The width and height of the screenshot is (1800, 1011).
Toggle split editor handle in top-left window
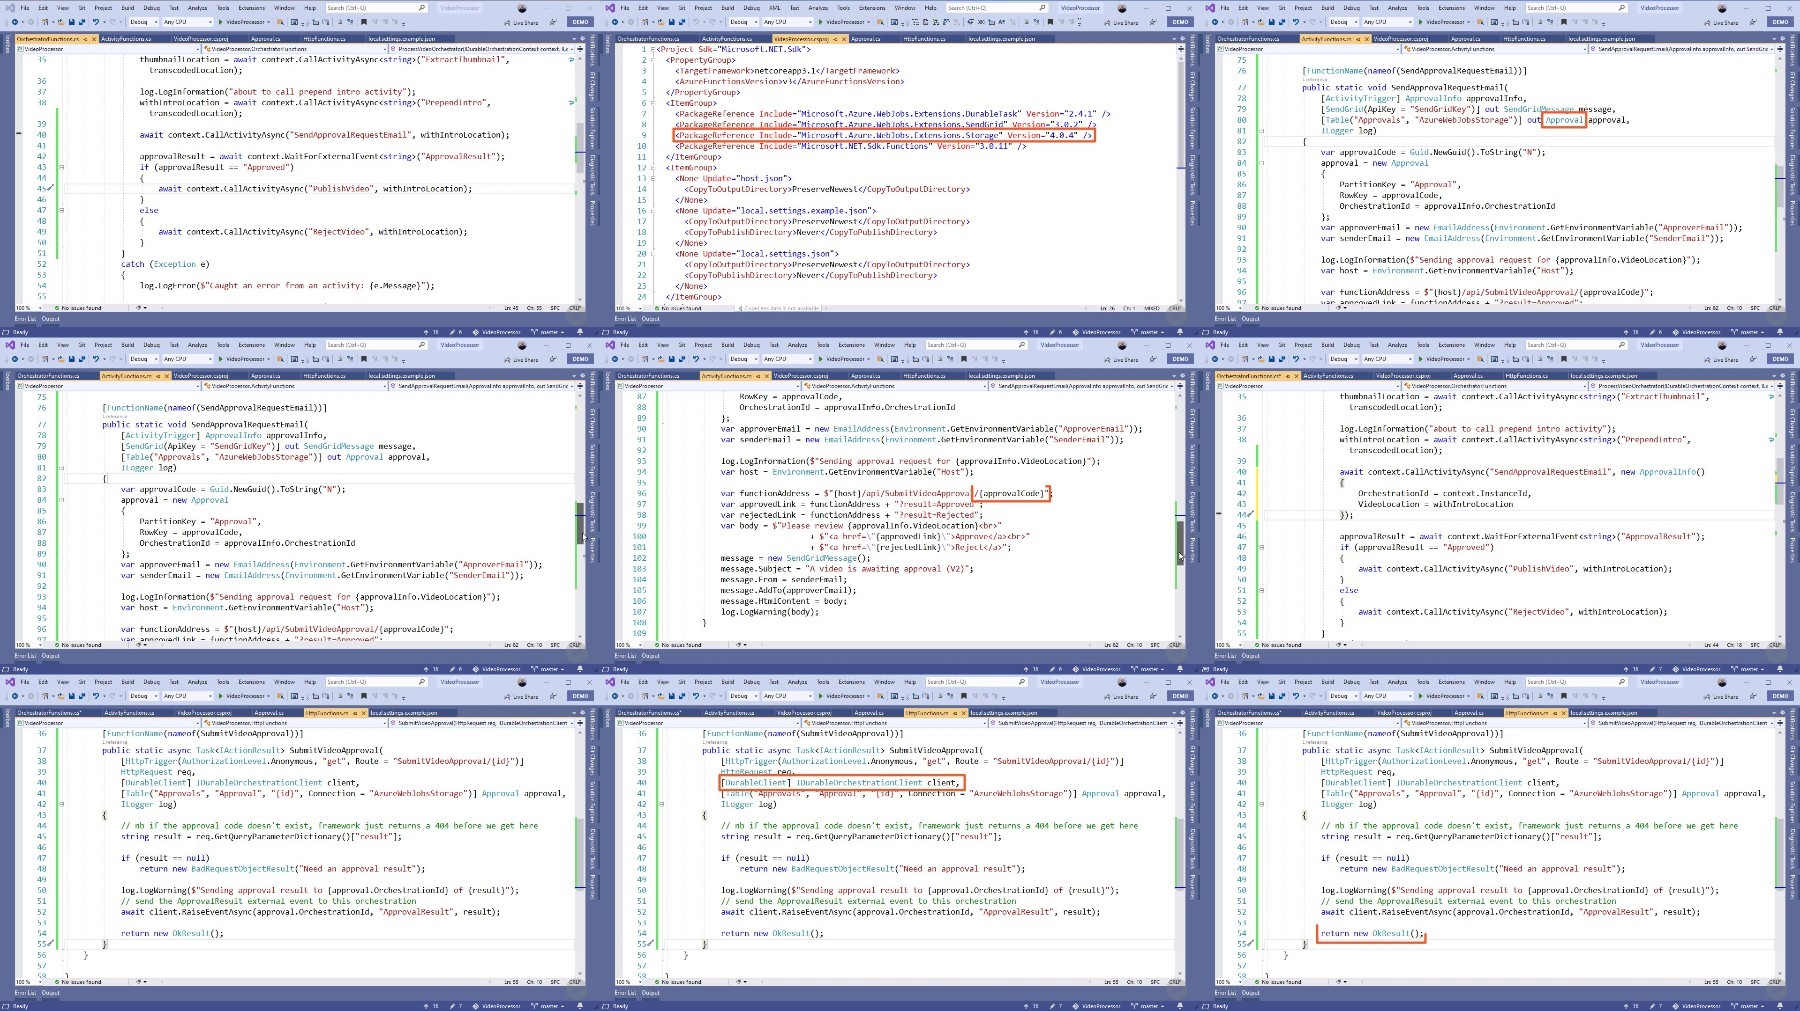[x=580, y=49]
